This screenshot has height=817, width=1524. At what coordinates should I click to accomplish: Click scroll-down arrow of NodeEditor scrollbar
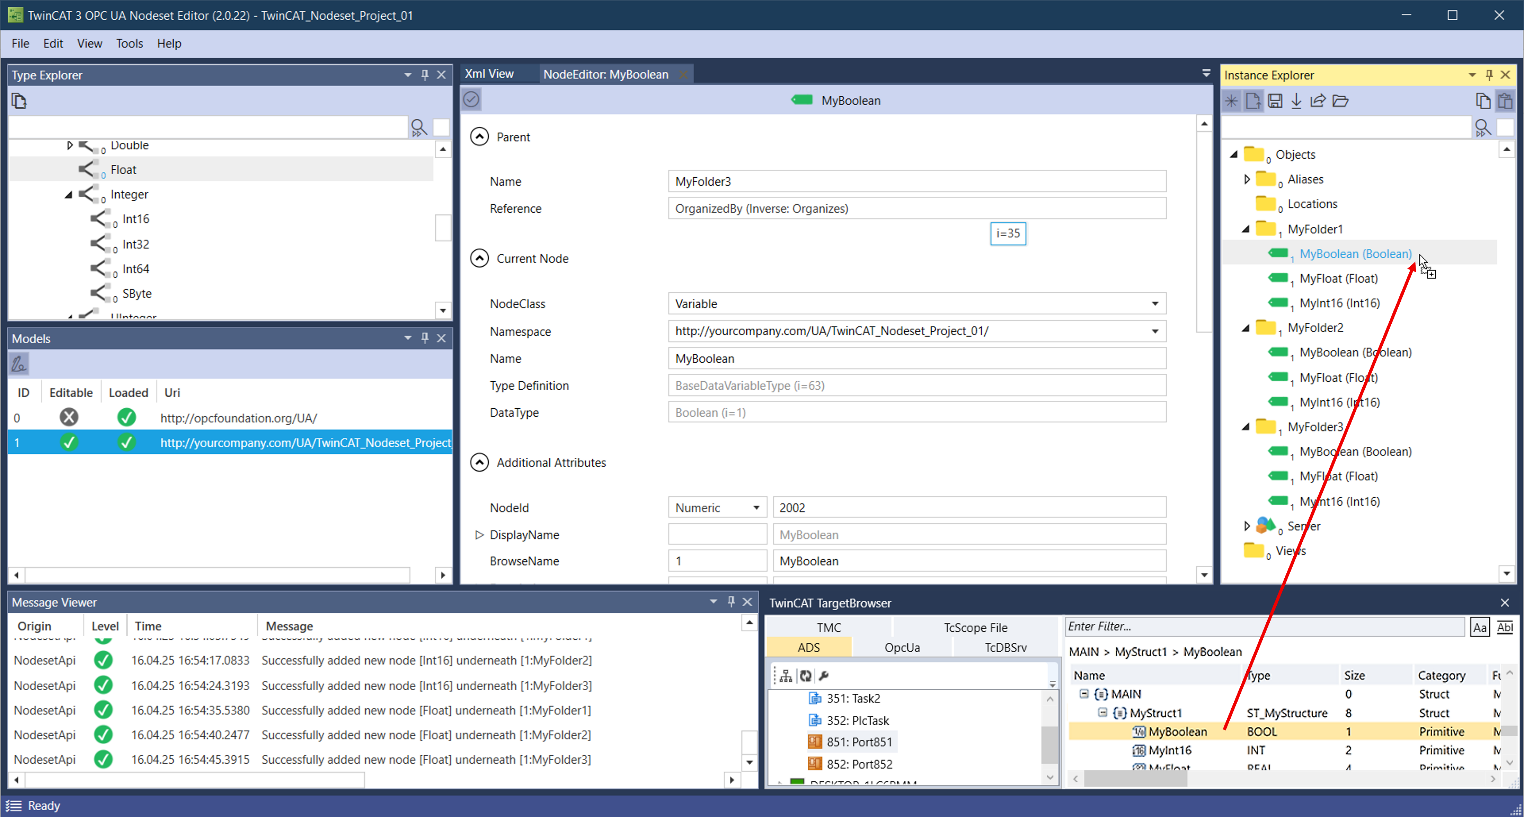(1204, 575)
